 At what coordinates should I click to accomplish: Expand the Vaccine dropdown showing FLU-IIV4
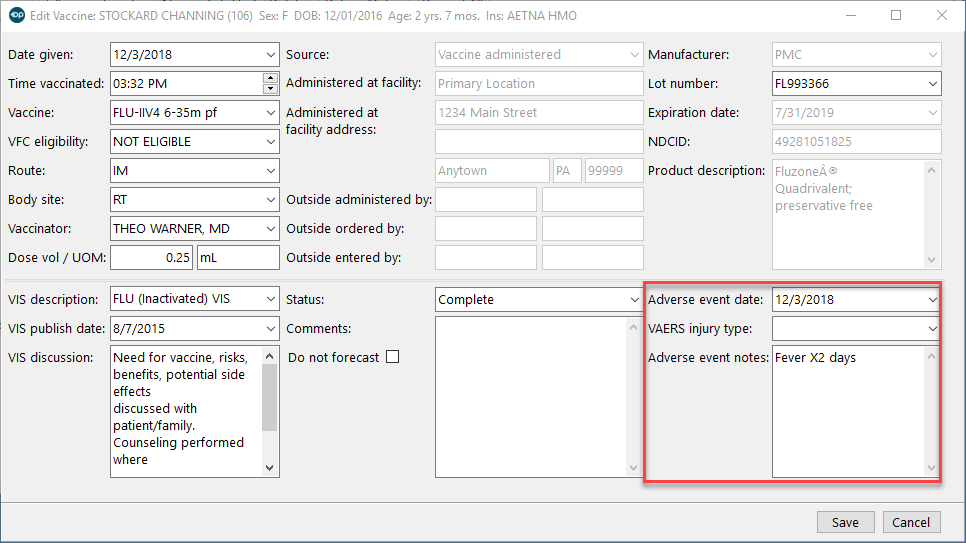click(270, 113)
